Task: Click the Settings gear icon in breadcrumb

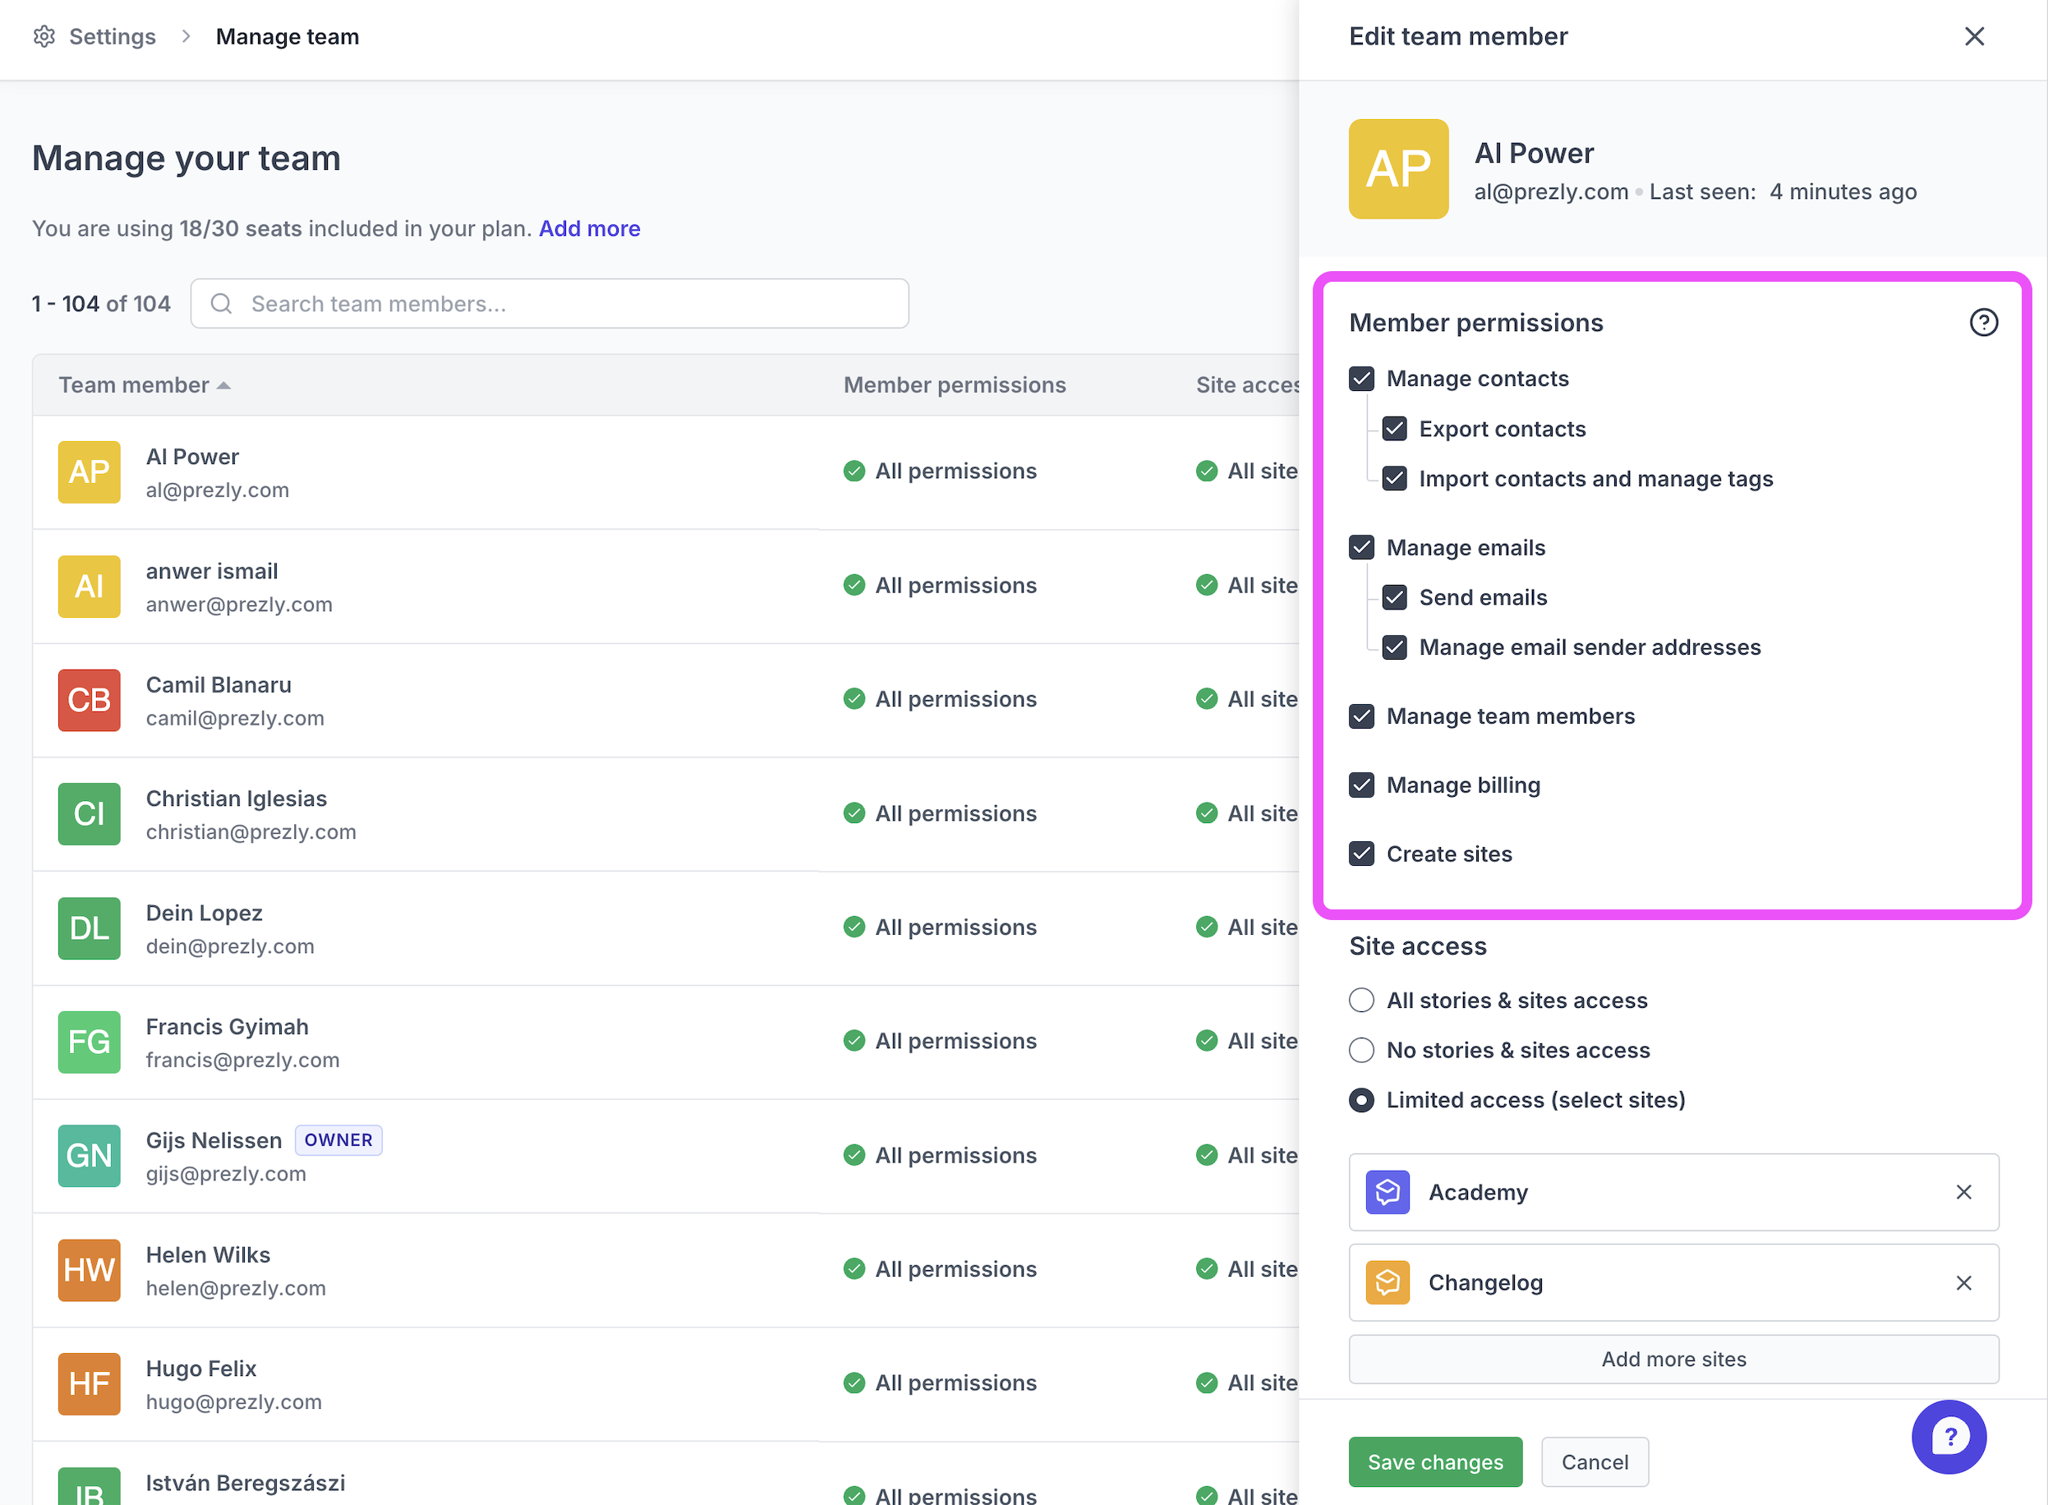Action: click(x=44, y=37)
